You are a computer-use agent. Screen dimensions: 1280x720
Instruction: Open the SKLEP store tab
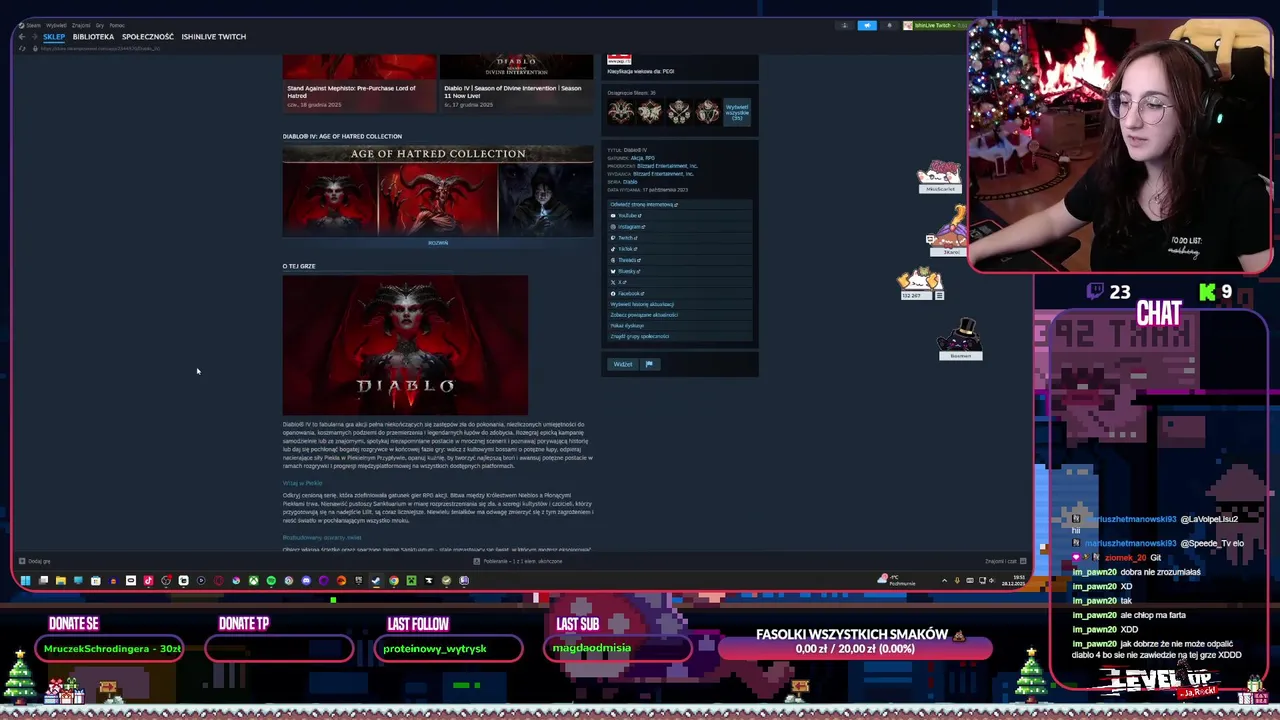click(x=54, y=37)
